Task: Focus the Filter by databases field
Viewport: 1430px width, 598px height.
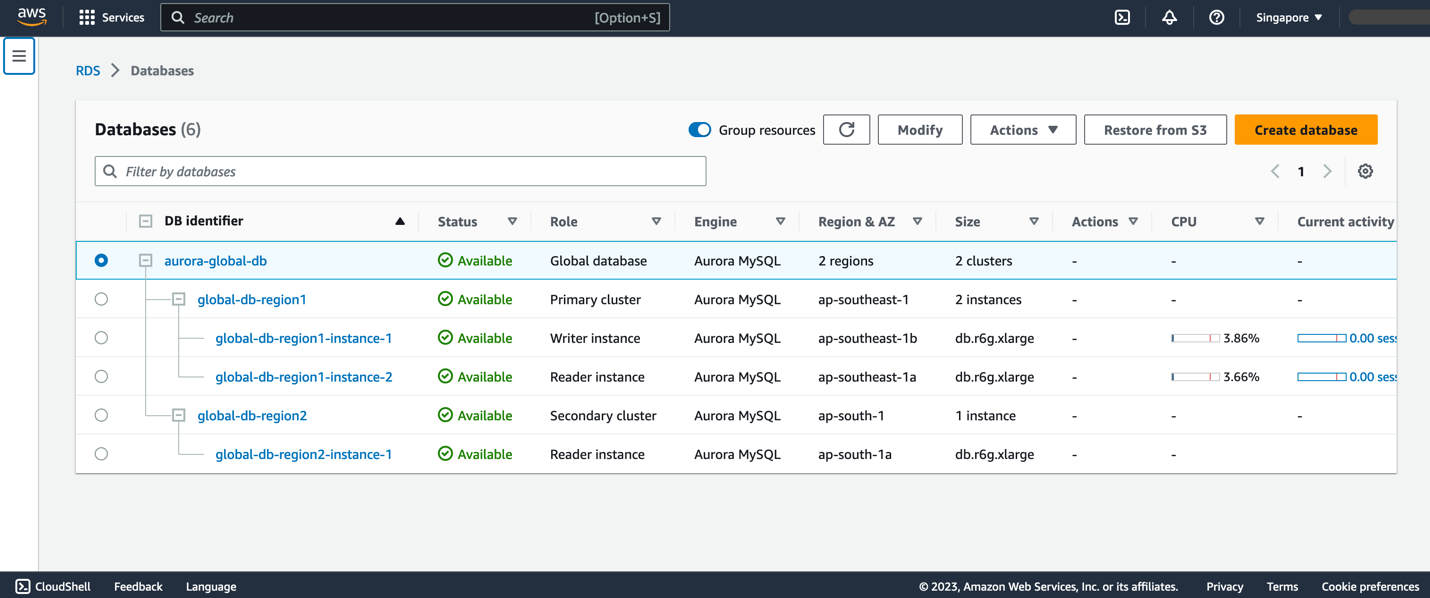Action: pyautogui.click(x=400, y=171)
